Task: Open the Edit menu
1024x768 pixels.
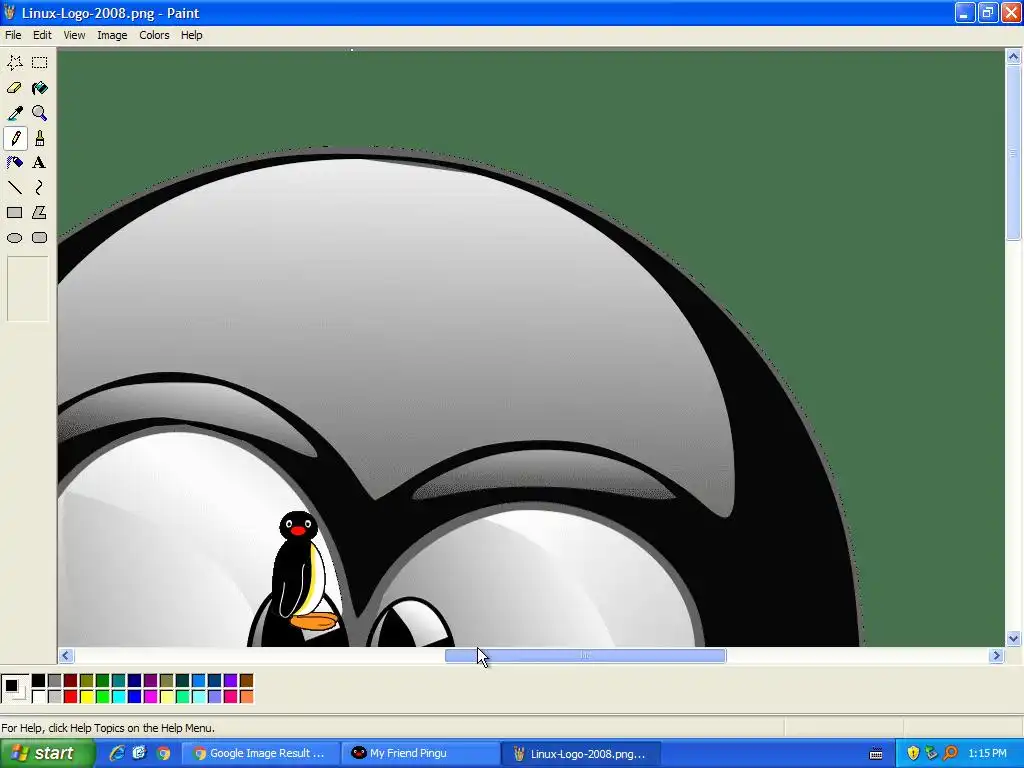Action: pos(42,35)
